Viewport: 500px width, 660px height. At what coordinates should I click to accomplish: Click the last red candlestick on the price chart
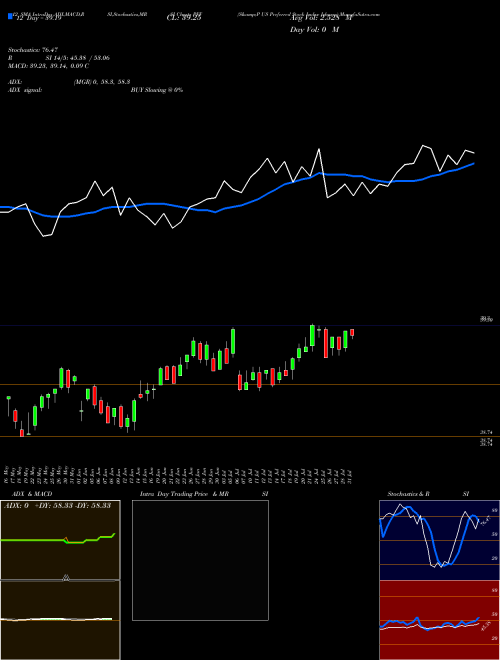352,333
